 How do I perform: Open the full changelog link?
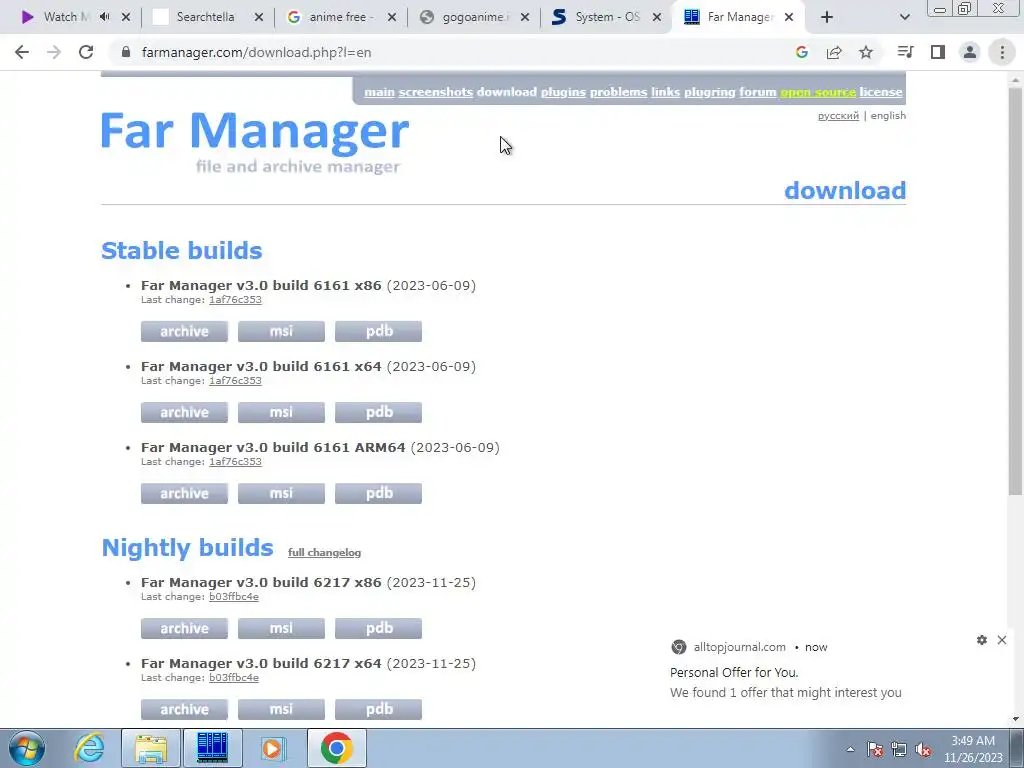(x=325, y=552)
